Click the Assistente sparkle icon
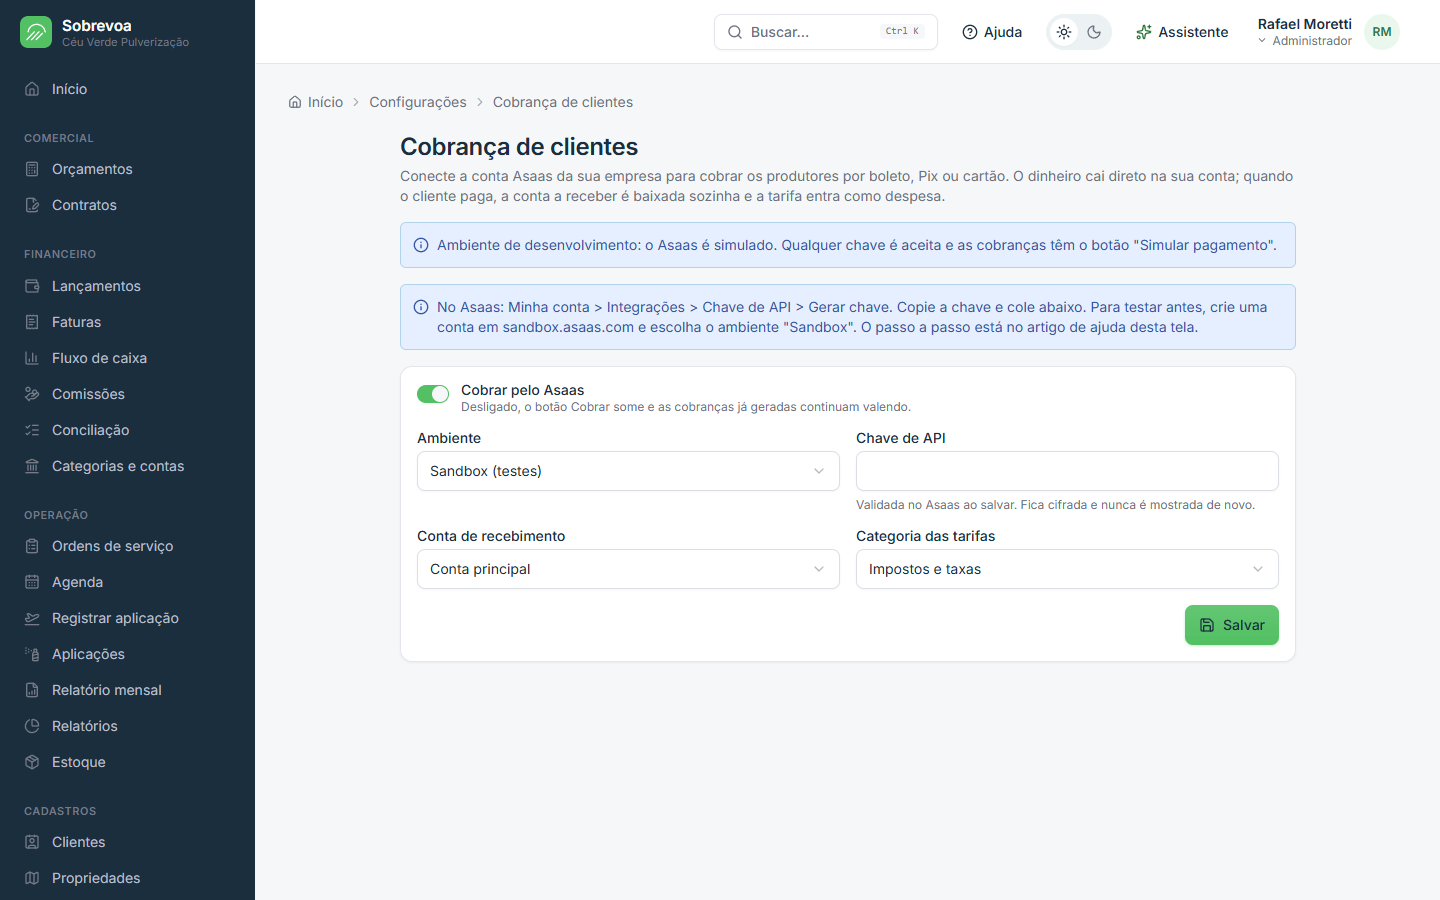The width and height of the screenshot is (1440, 900). click(x=1144, y=32)
